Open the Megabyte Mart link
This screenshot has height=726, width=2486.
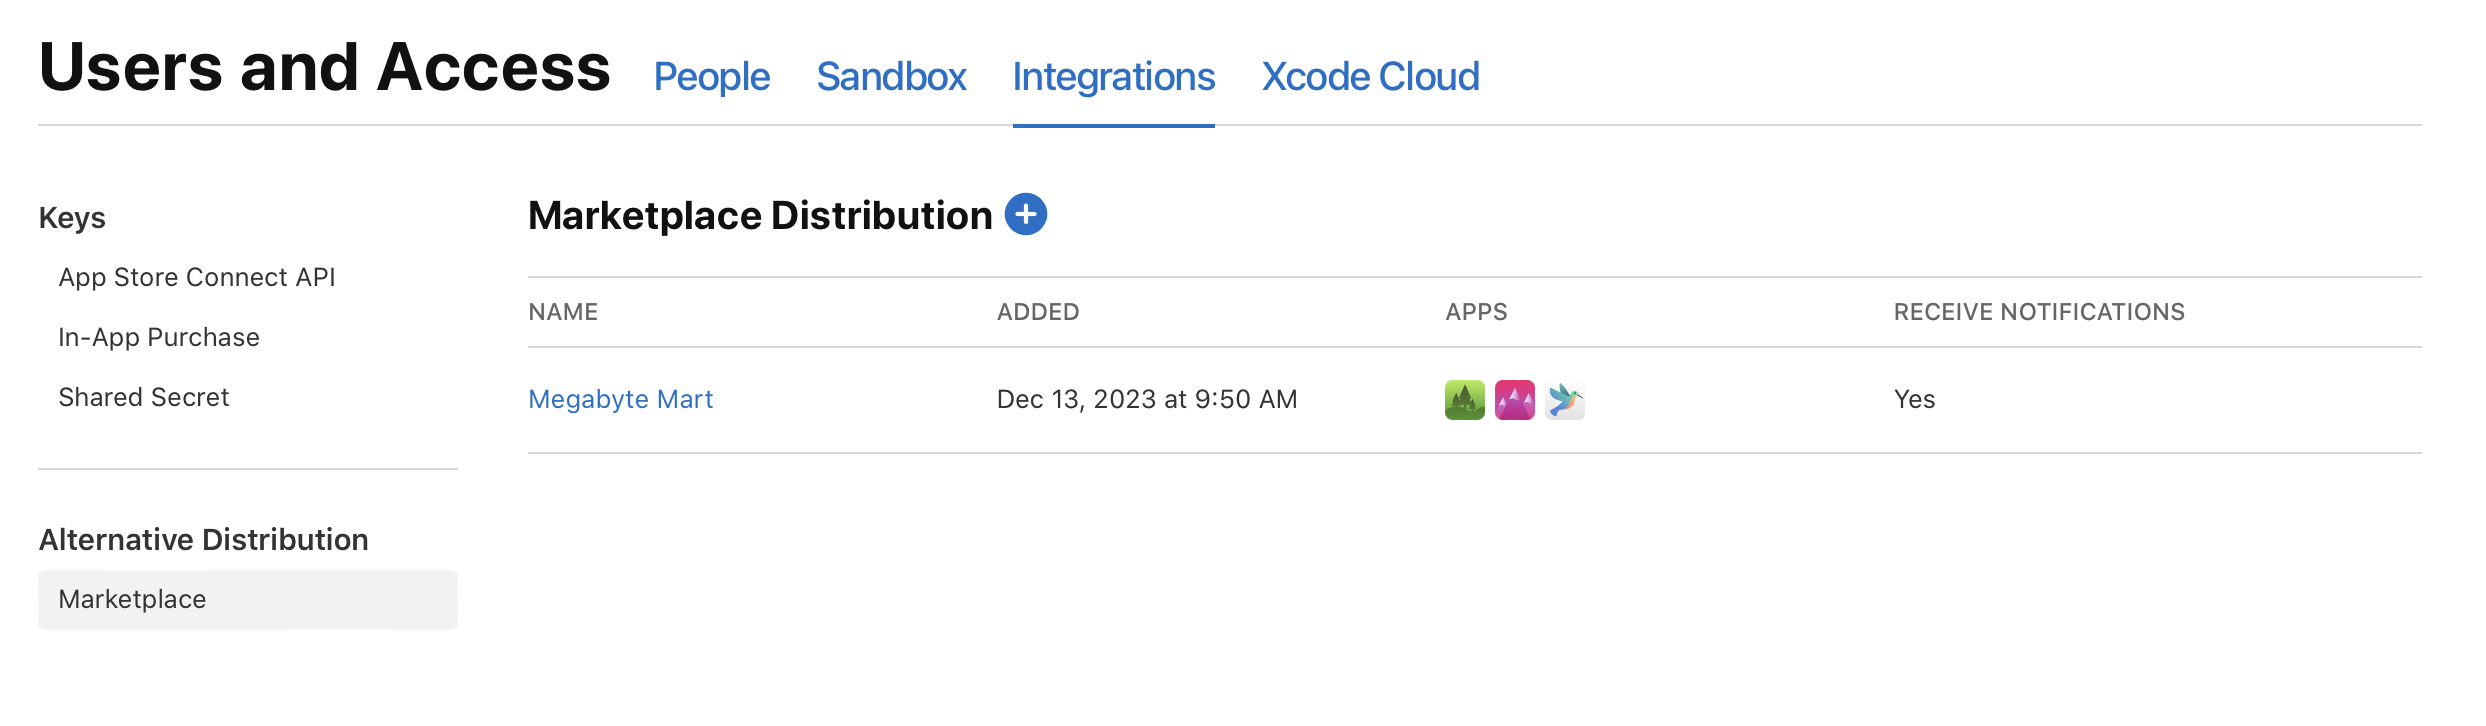[x=620, y=399]
